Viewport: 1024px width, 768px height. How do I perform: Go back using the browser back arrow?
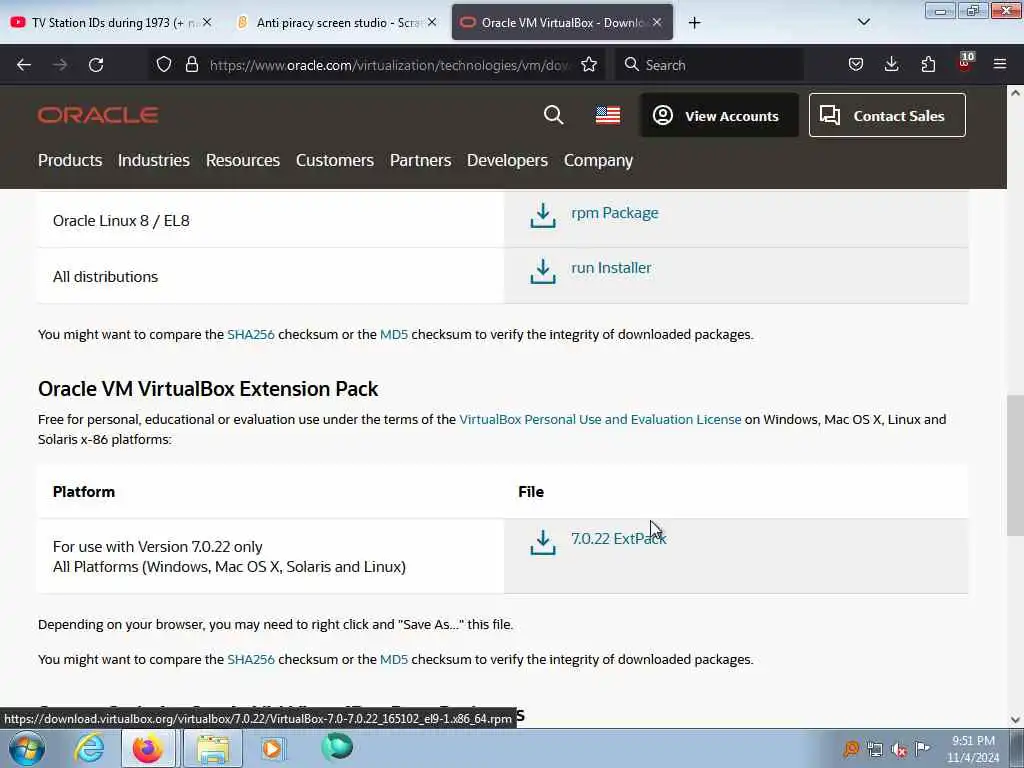[x=24, y=65]
